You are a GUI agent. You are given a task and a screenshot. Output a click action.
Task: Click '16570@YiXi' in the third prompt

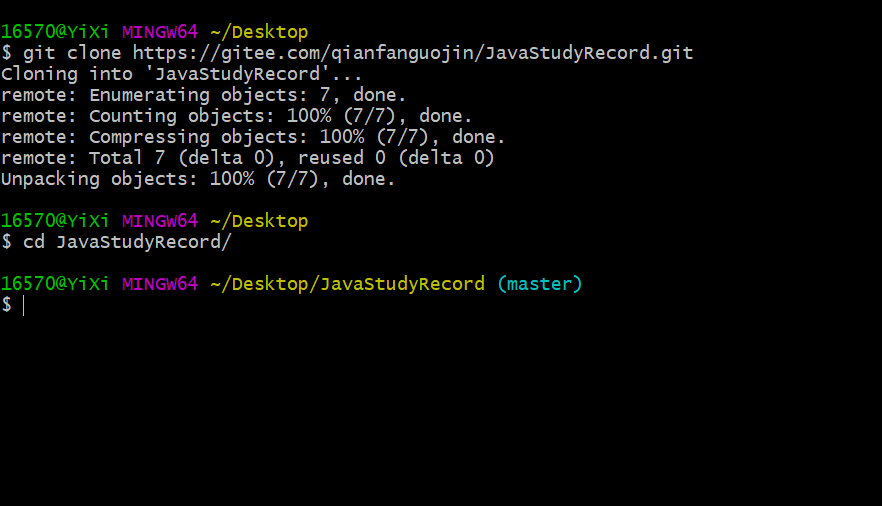pyautogui.click(x=55, y=284)
